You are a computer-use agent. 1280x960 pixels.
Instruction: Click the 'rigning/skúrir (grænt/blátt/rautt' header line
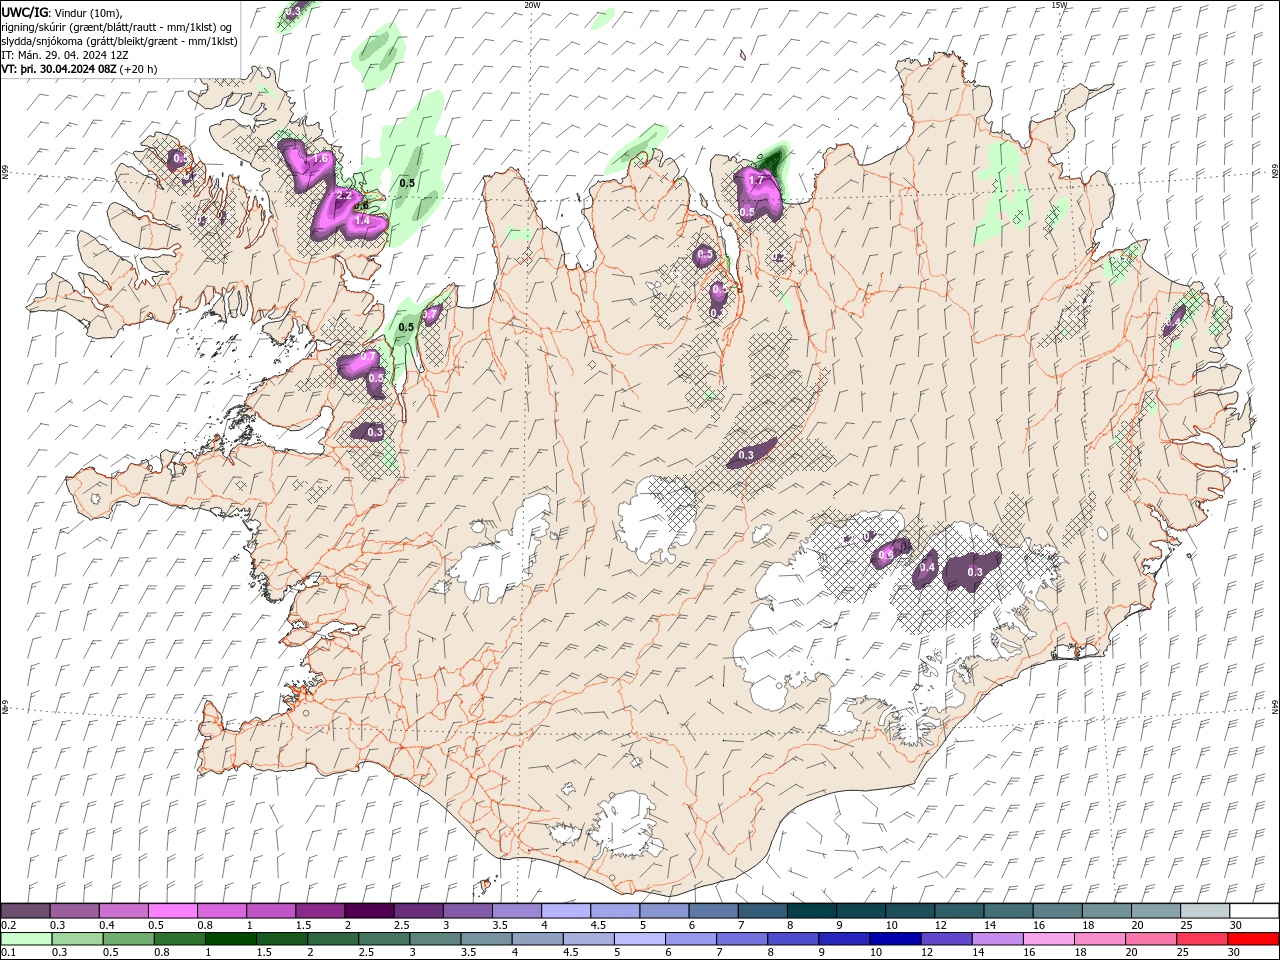pyautogui.click(x=117, y=27)
